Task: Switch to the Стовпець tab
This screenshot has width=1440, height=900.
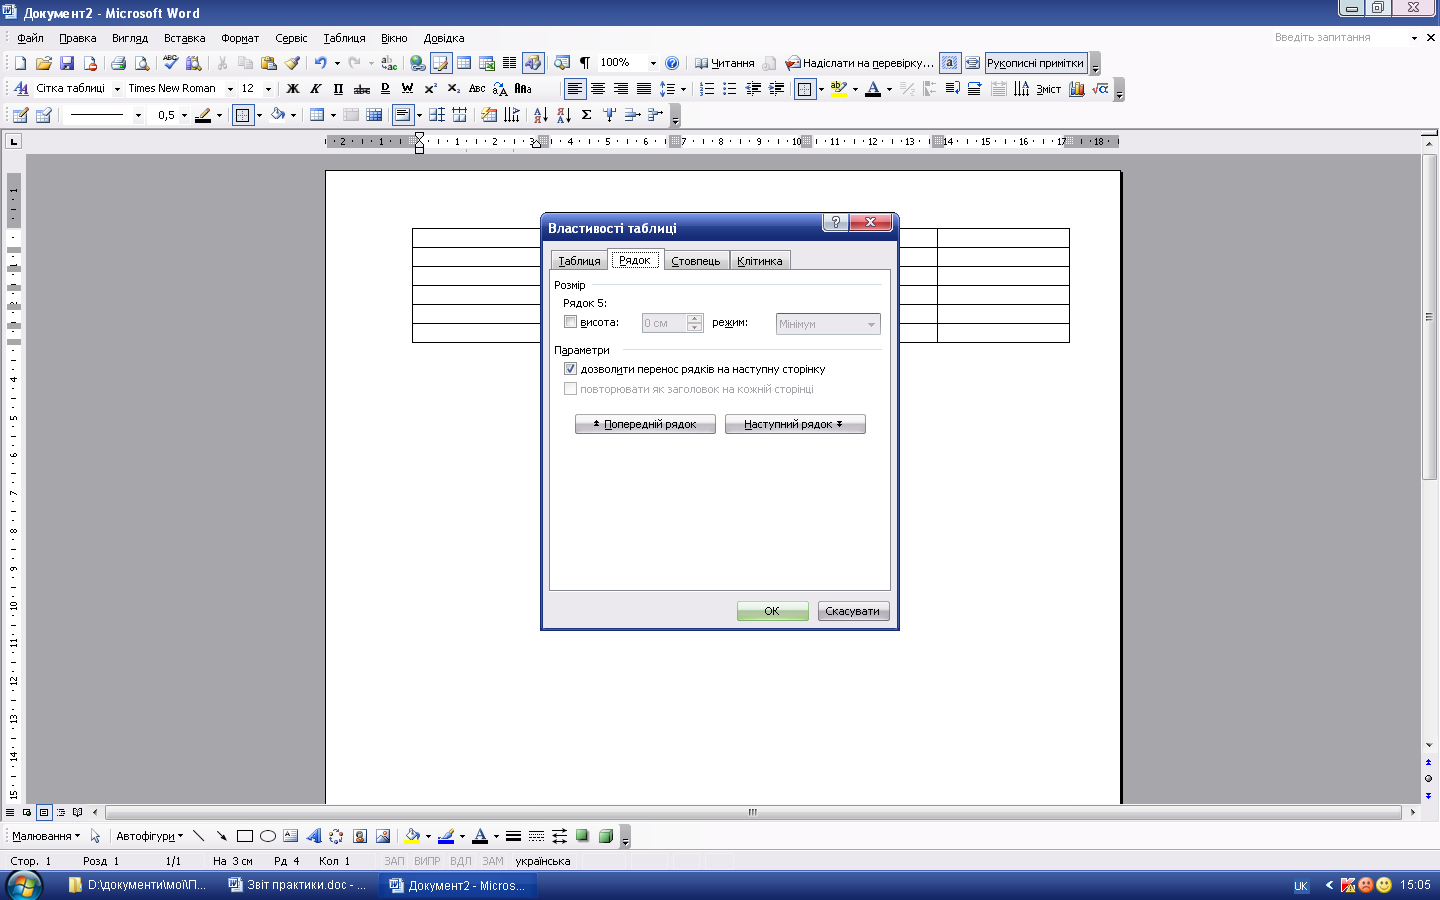Action: (696, 260)
